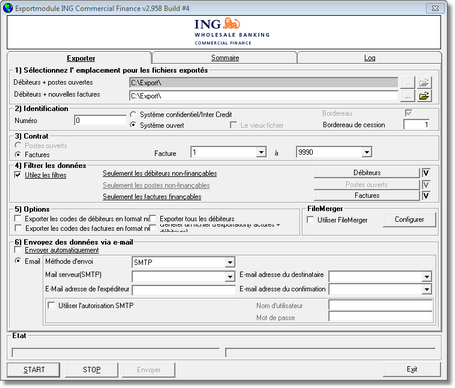Focus the Numéro input field
The image size is (455, 388).
click(x=100, y=120)
